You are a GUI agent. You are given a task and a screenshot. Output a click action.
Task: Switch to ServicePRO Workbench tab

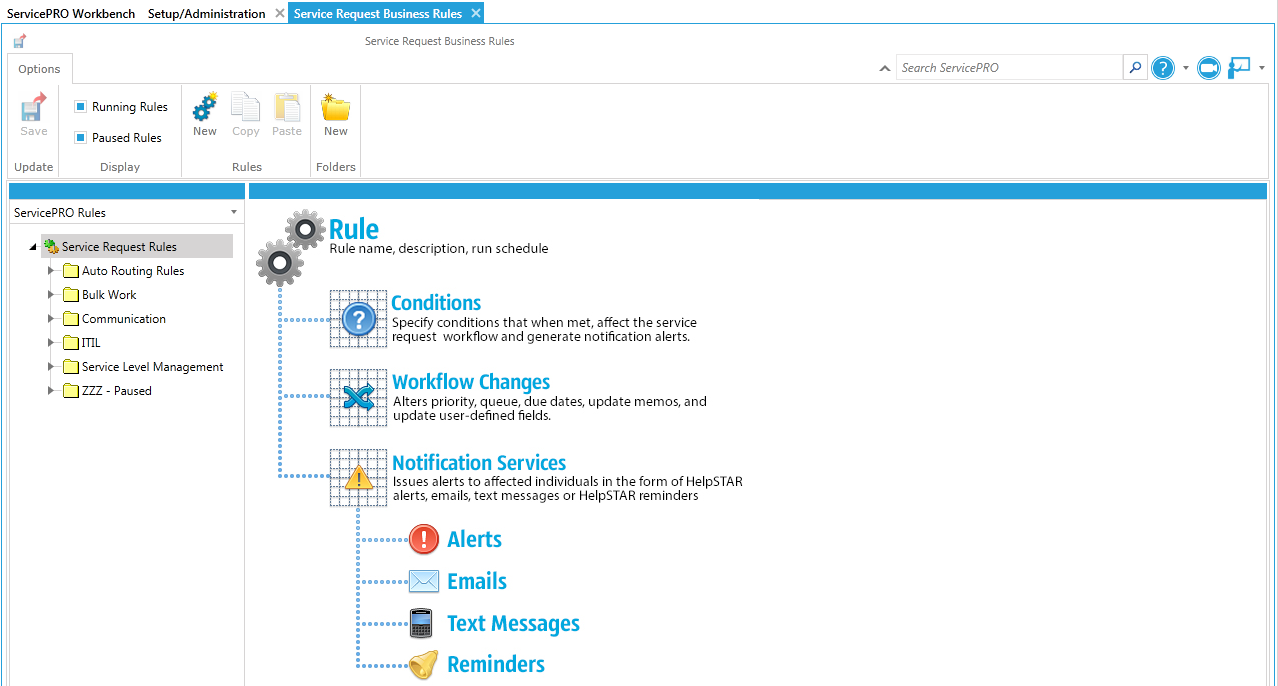click(x=71, y=13)
